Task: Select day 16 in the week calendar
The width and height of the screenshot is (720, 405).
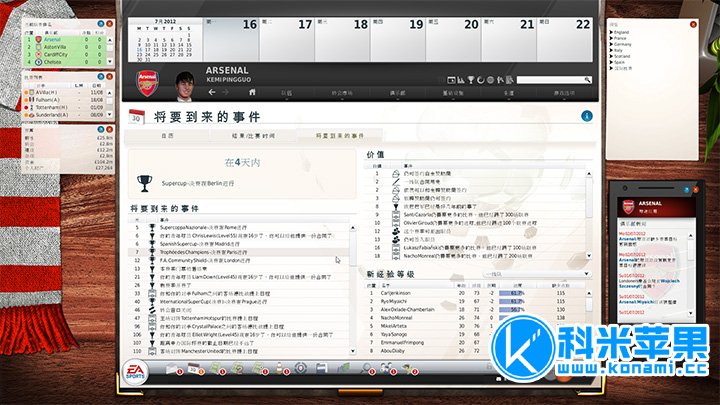Action: click(231, 39)
